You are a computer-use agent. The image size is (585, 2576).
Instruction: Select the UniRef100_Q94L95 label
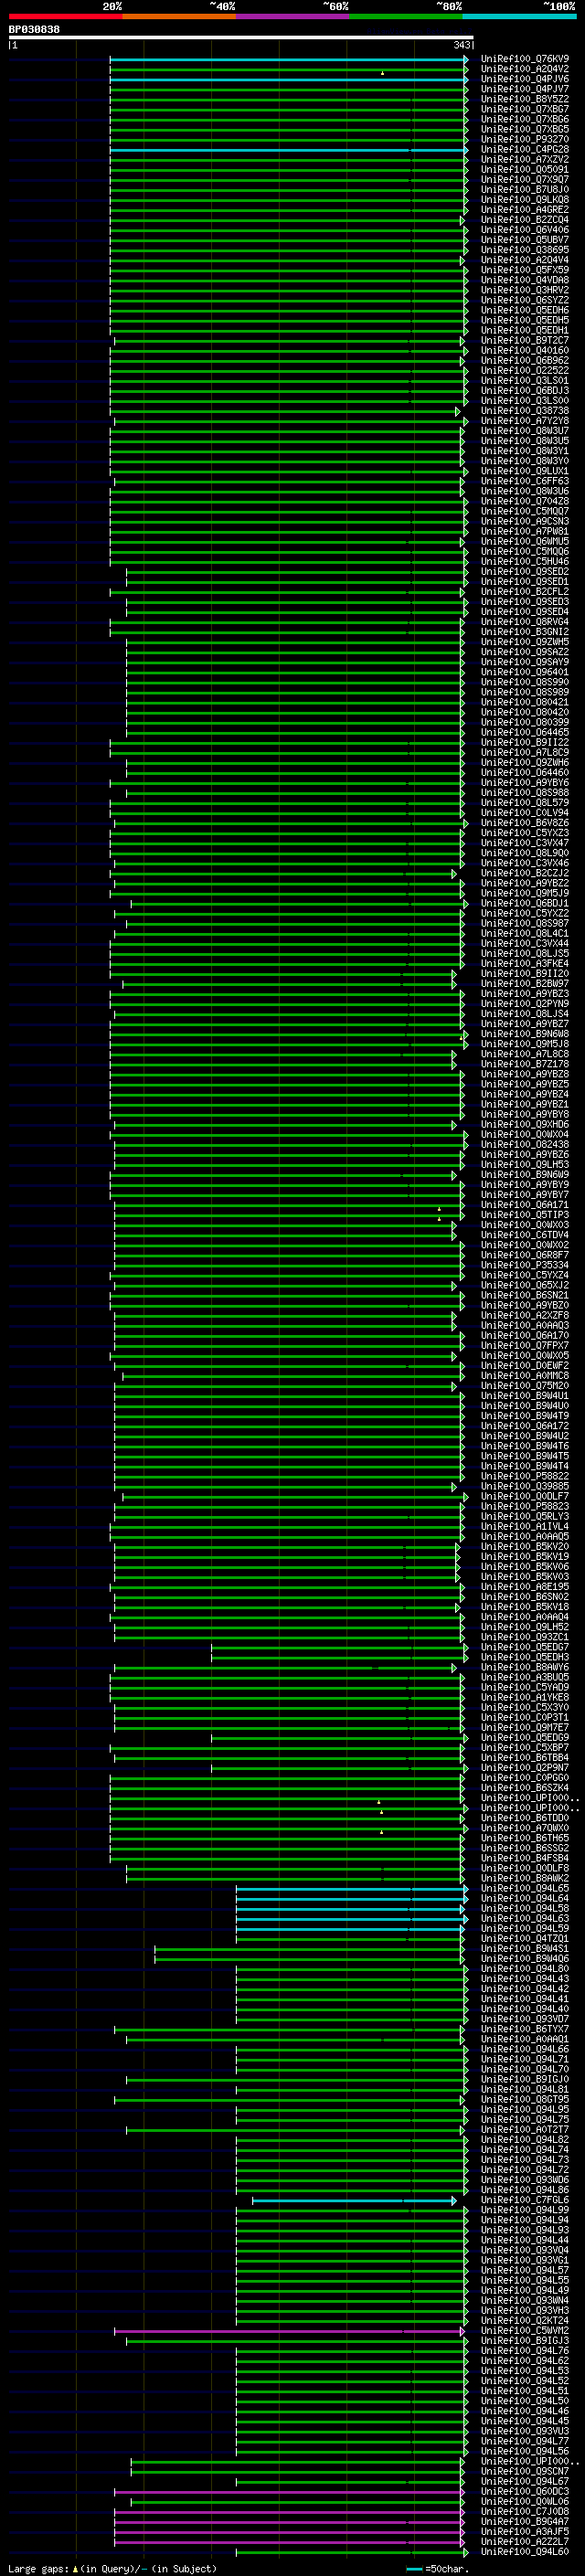pos(525,2110)
